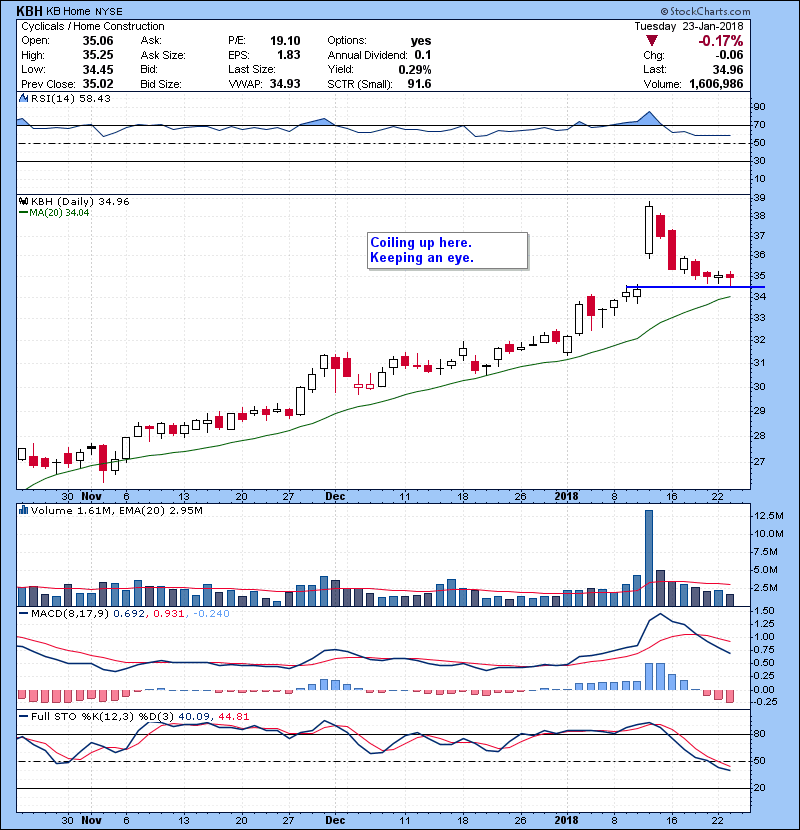Click the KBH ticker symbol title
Viewport: 800px width, 830px height.
[x=29, y=11]
